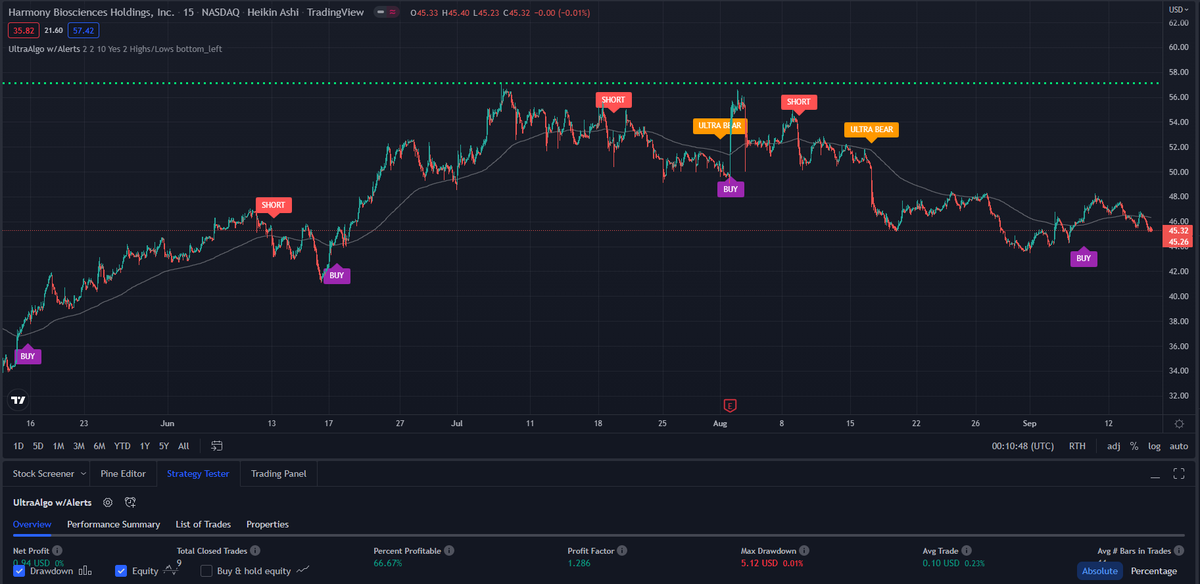Click the alert icon next to the strategy gear
This screenshot has height=584, width=1200.
click(x=130, y=502)
